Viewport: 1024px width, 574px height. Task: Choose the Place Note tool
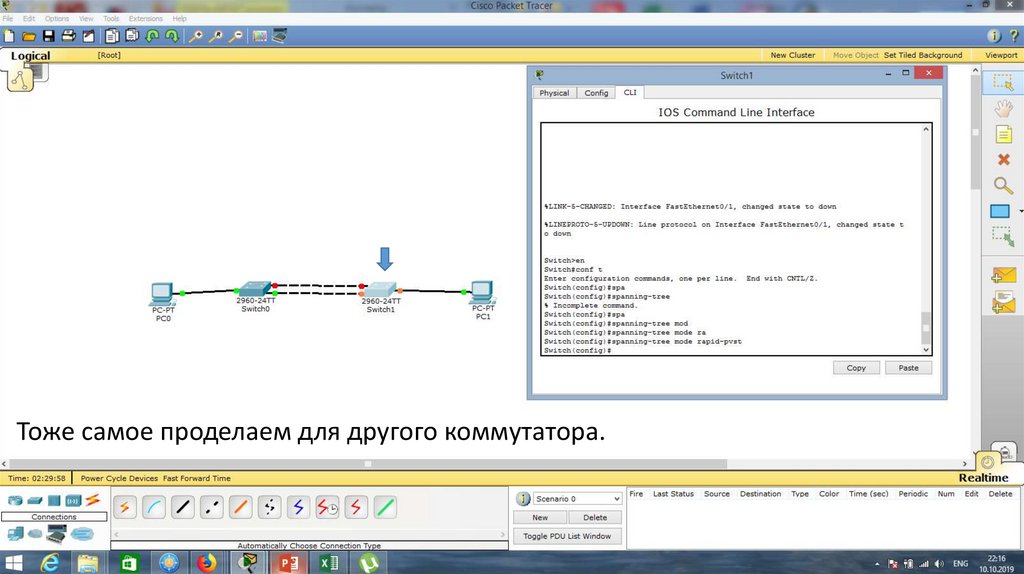[x=1004, y=135]
